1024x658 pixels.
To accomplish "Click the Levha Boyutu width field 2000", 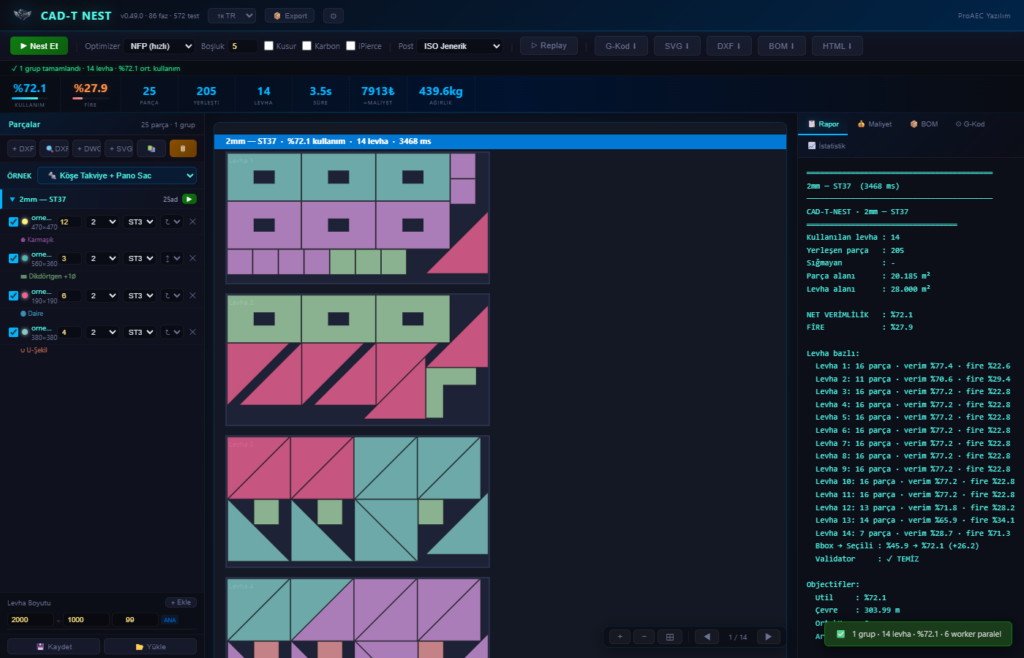I will click(x=30, y=619).
